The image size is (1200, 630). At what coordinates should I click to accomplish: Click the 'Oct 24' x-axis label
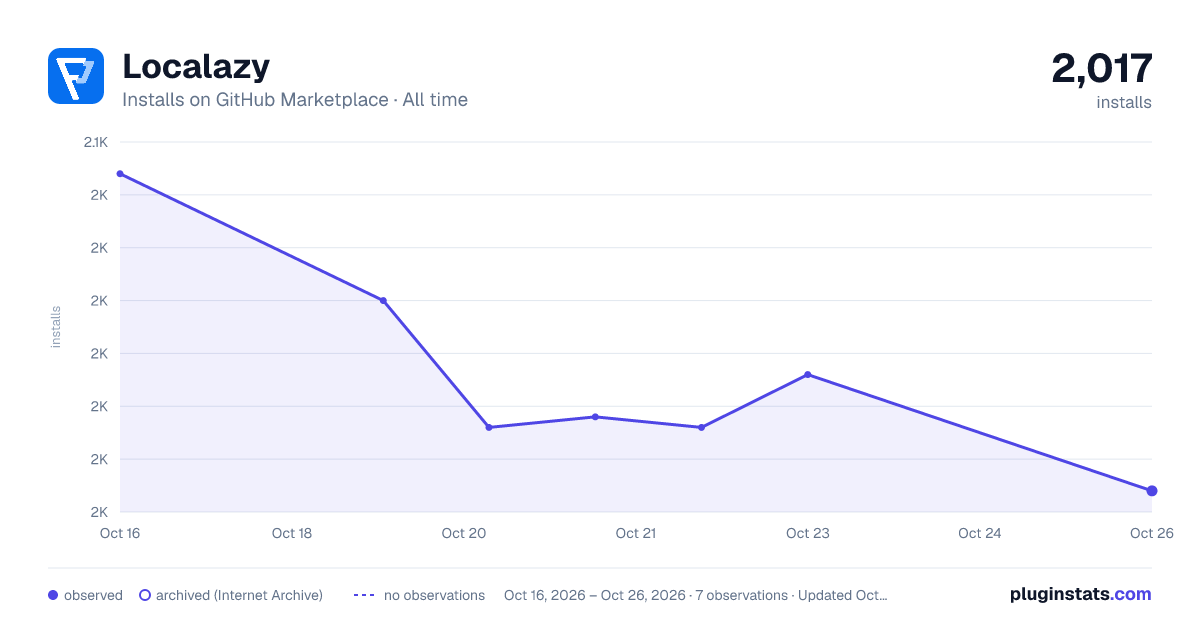tap(980, 533)
